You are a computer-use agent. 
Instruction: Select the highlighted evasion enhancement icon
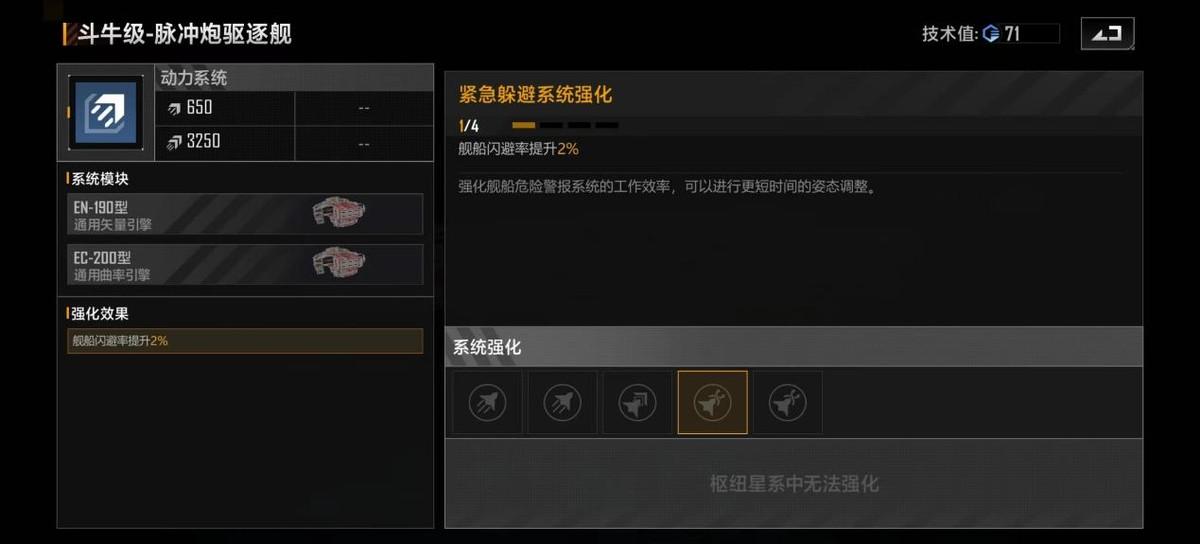[712, 403]
